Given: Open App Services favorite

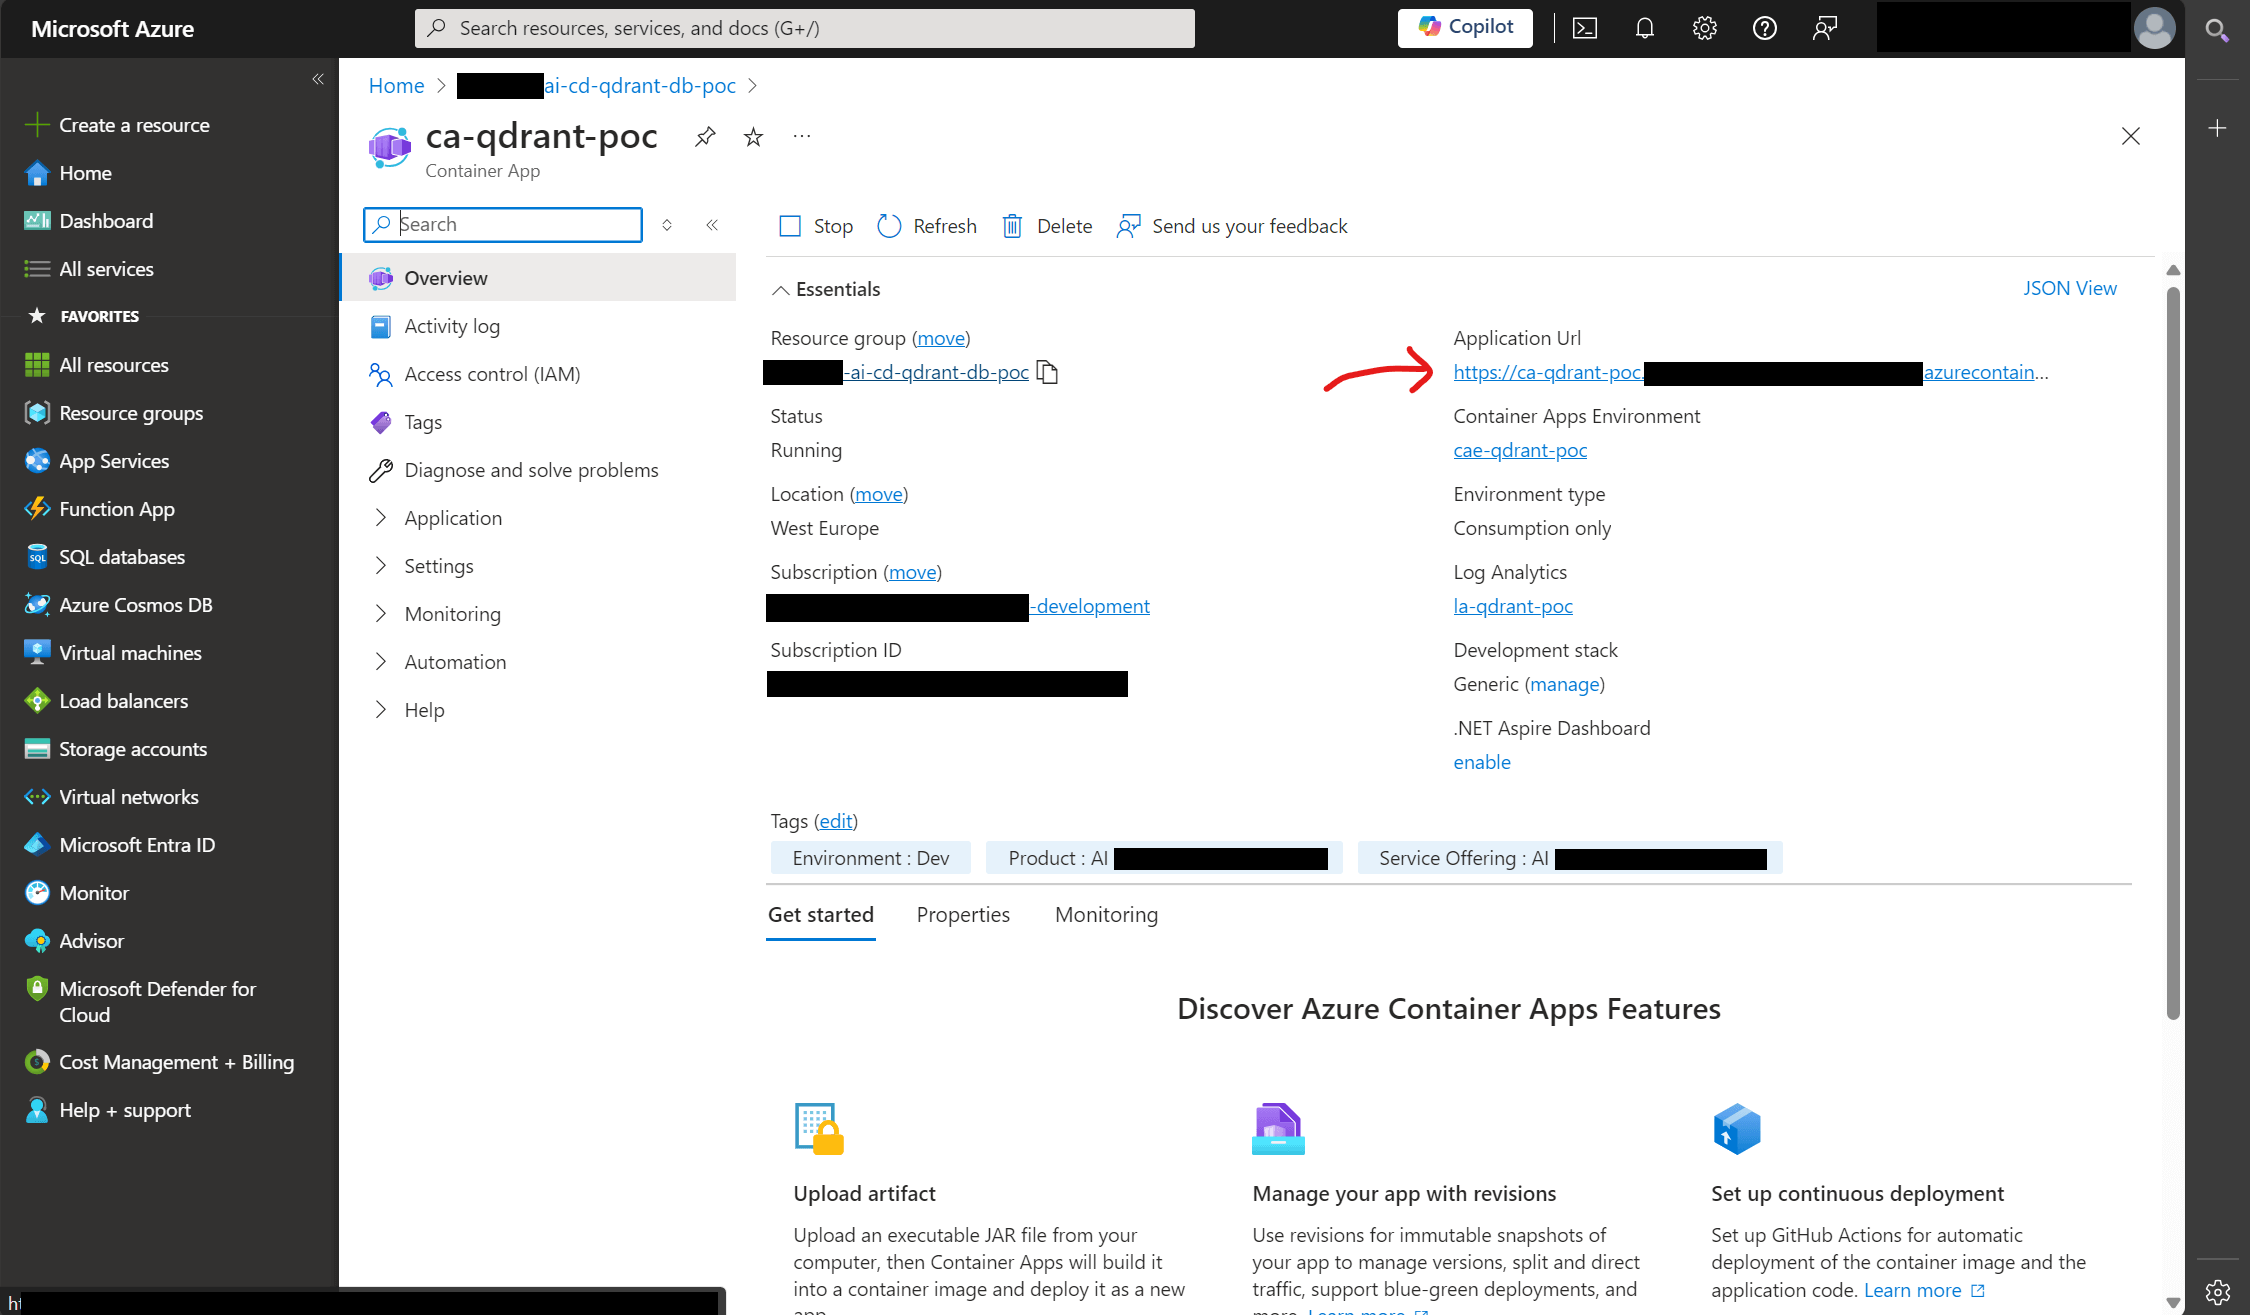Looking at the screenshot, I should coord(97,461).
